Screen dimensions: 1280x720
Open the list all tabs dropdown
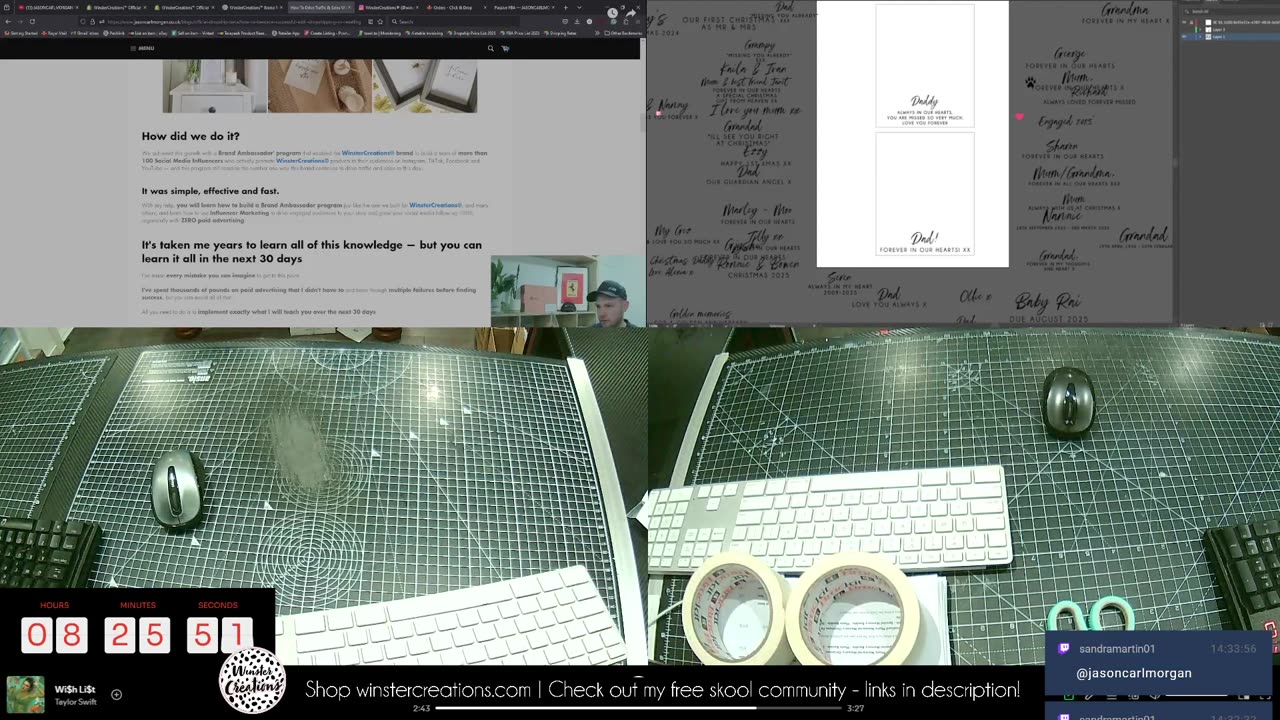click(x=579, y=8)
